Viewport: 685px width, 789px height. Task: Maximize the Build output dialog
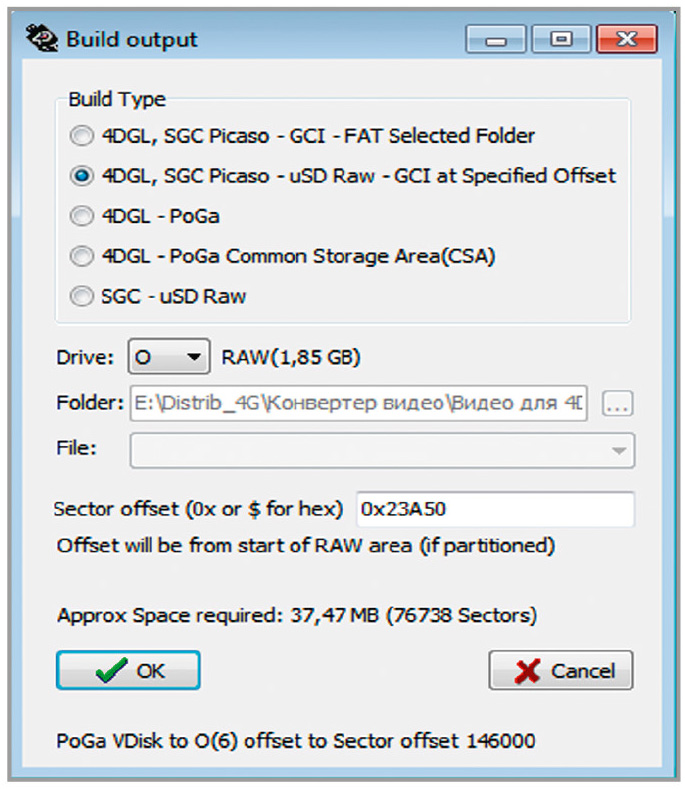(561, 39)
